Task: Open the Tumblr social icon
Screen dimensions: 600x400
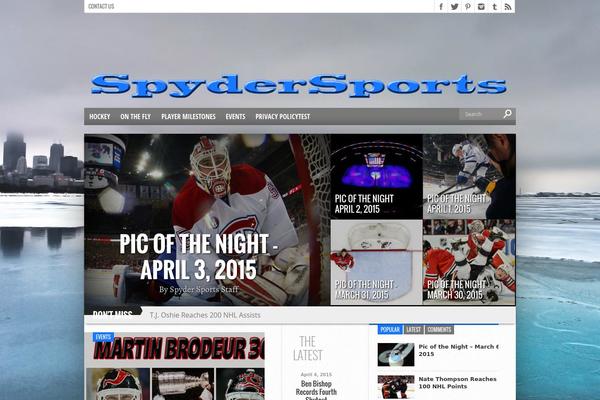Action: [494, 7]
